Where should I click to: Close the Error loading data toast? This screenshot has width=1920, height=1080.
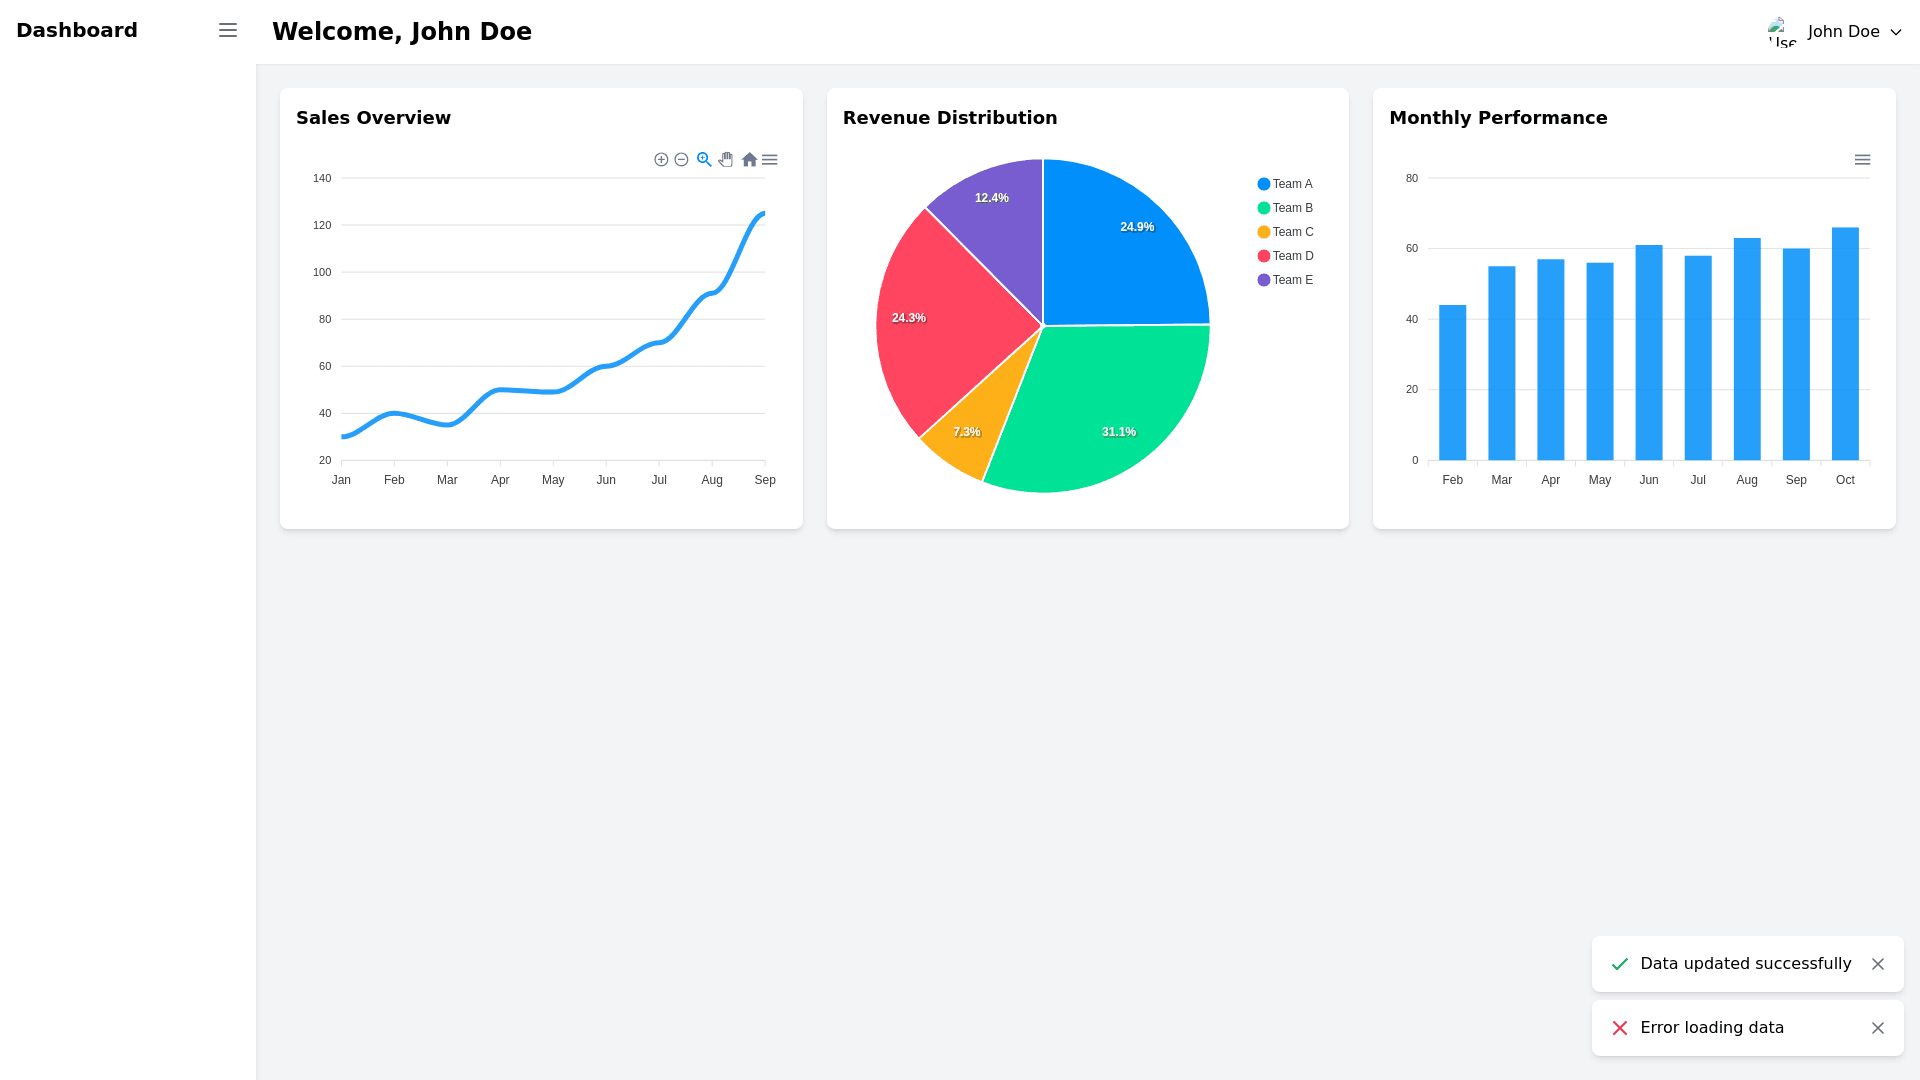(1877, 1028)
